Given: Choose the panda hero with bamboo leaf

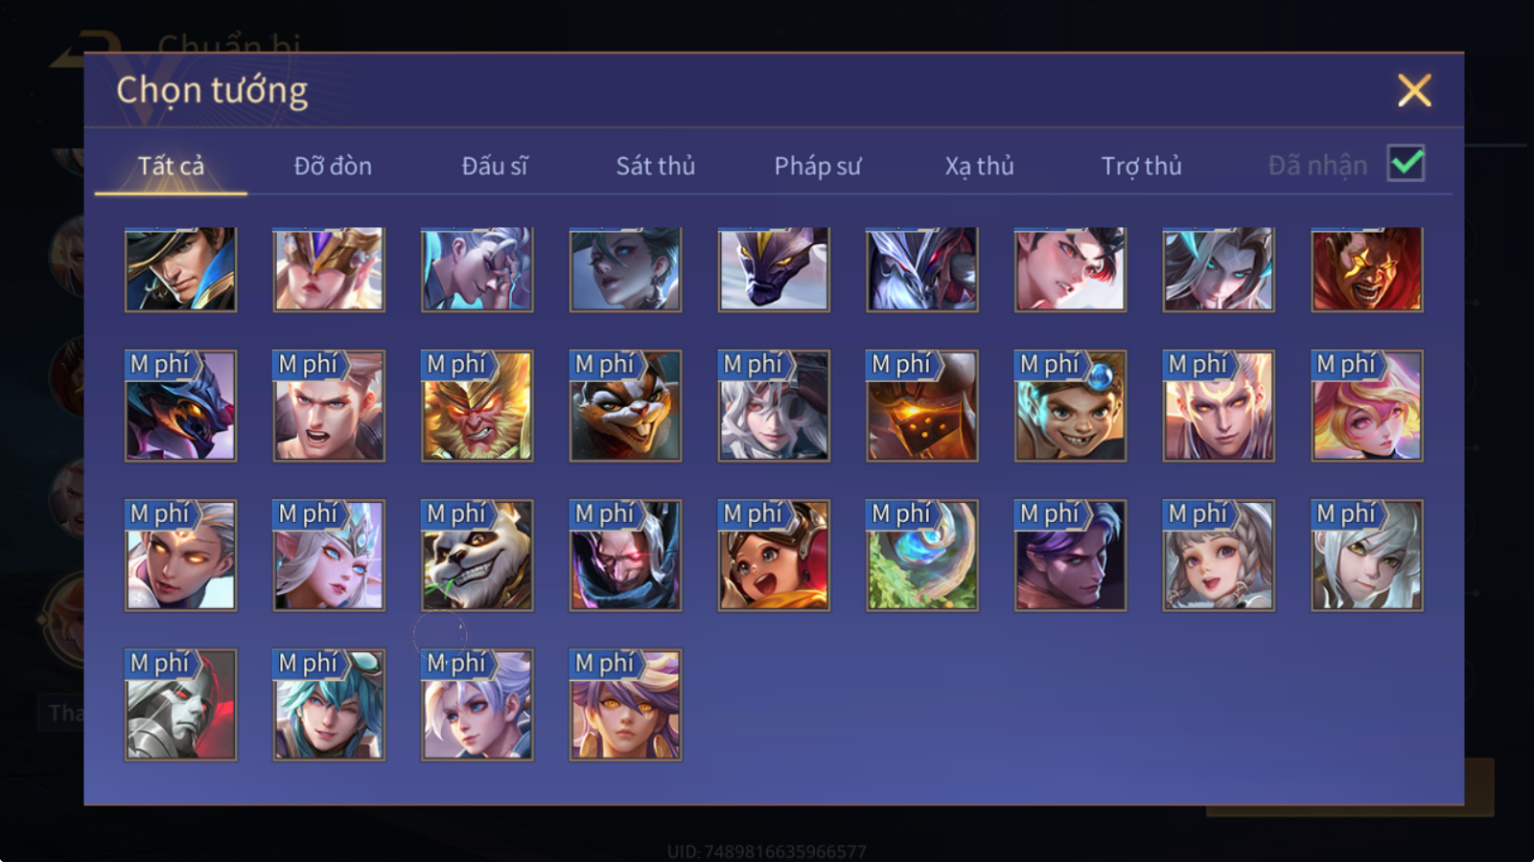Looking at the screenshot, I should (477, 555).
